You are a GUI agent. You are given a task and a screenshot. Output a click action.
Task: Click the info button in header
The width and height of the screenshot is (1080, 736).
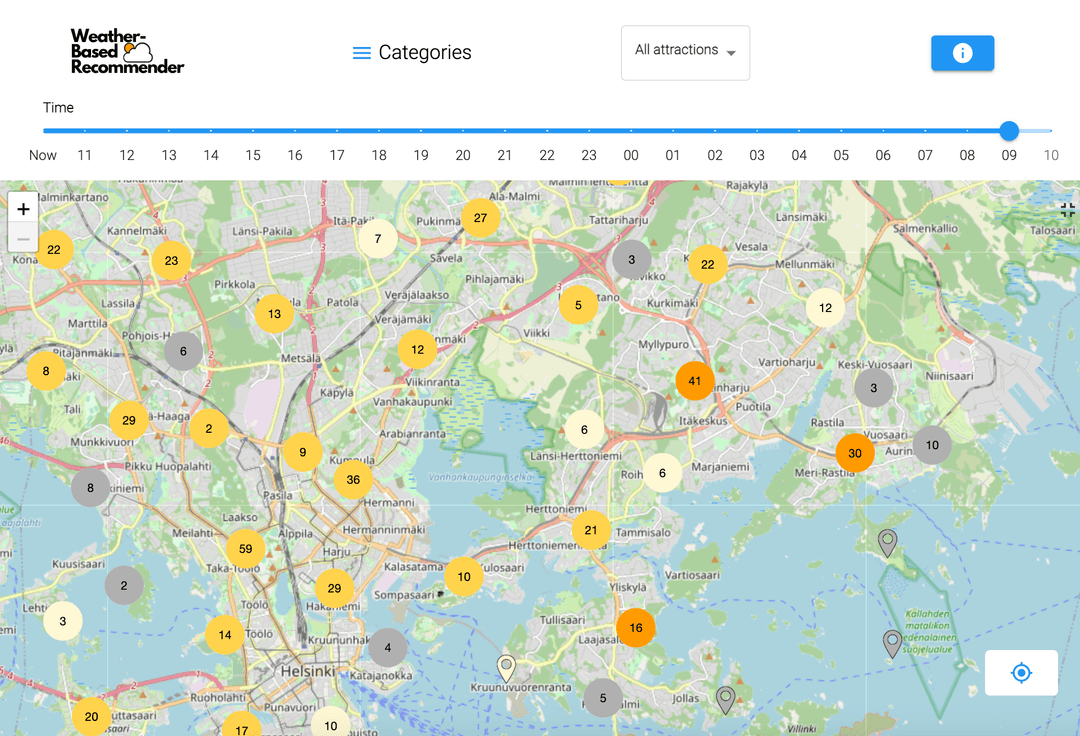pos(962,53)
